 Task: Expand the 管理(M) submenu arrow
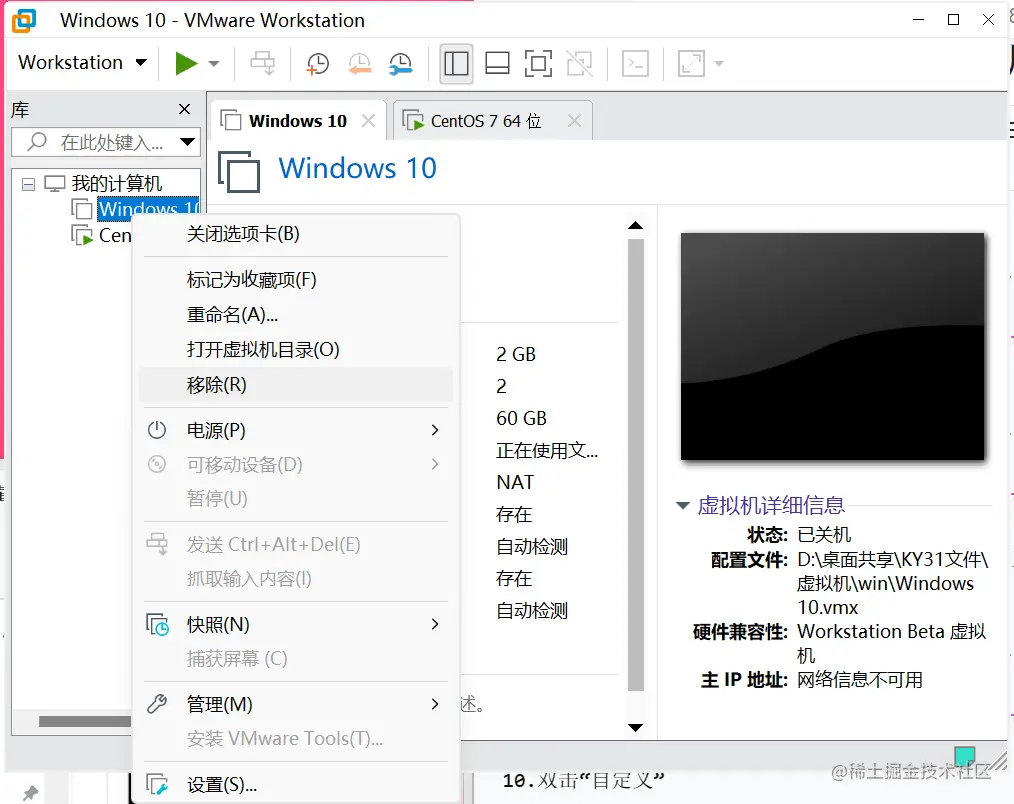point(435,704)
